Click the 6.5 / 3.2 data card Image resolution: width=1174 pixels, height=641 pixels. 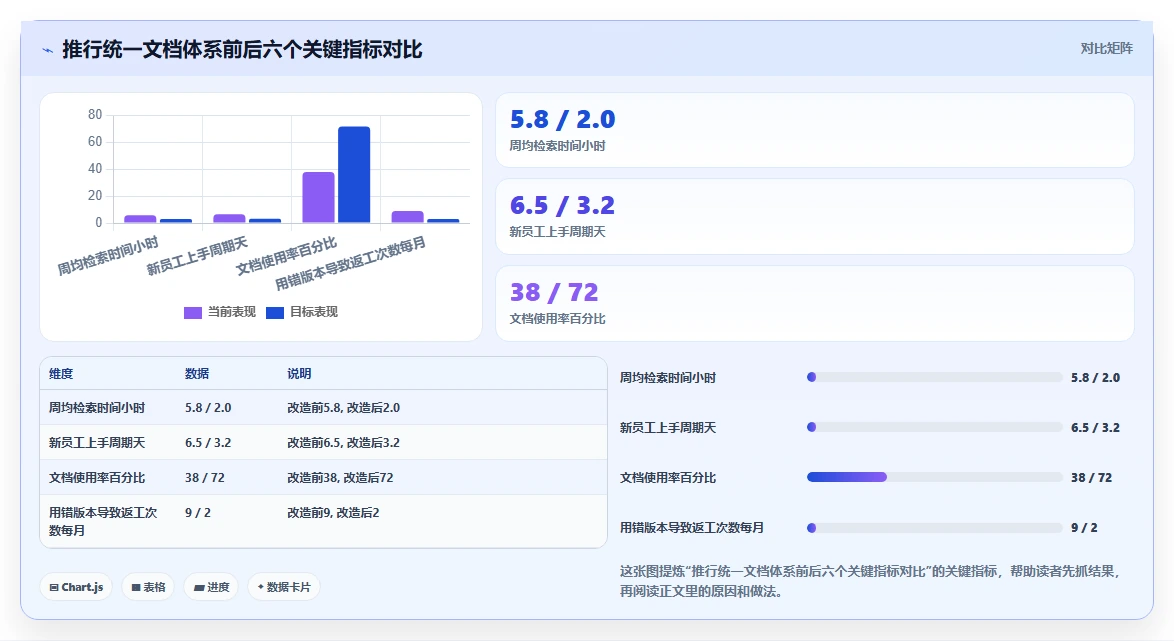tap(815, 216)
